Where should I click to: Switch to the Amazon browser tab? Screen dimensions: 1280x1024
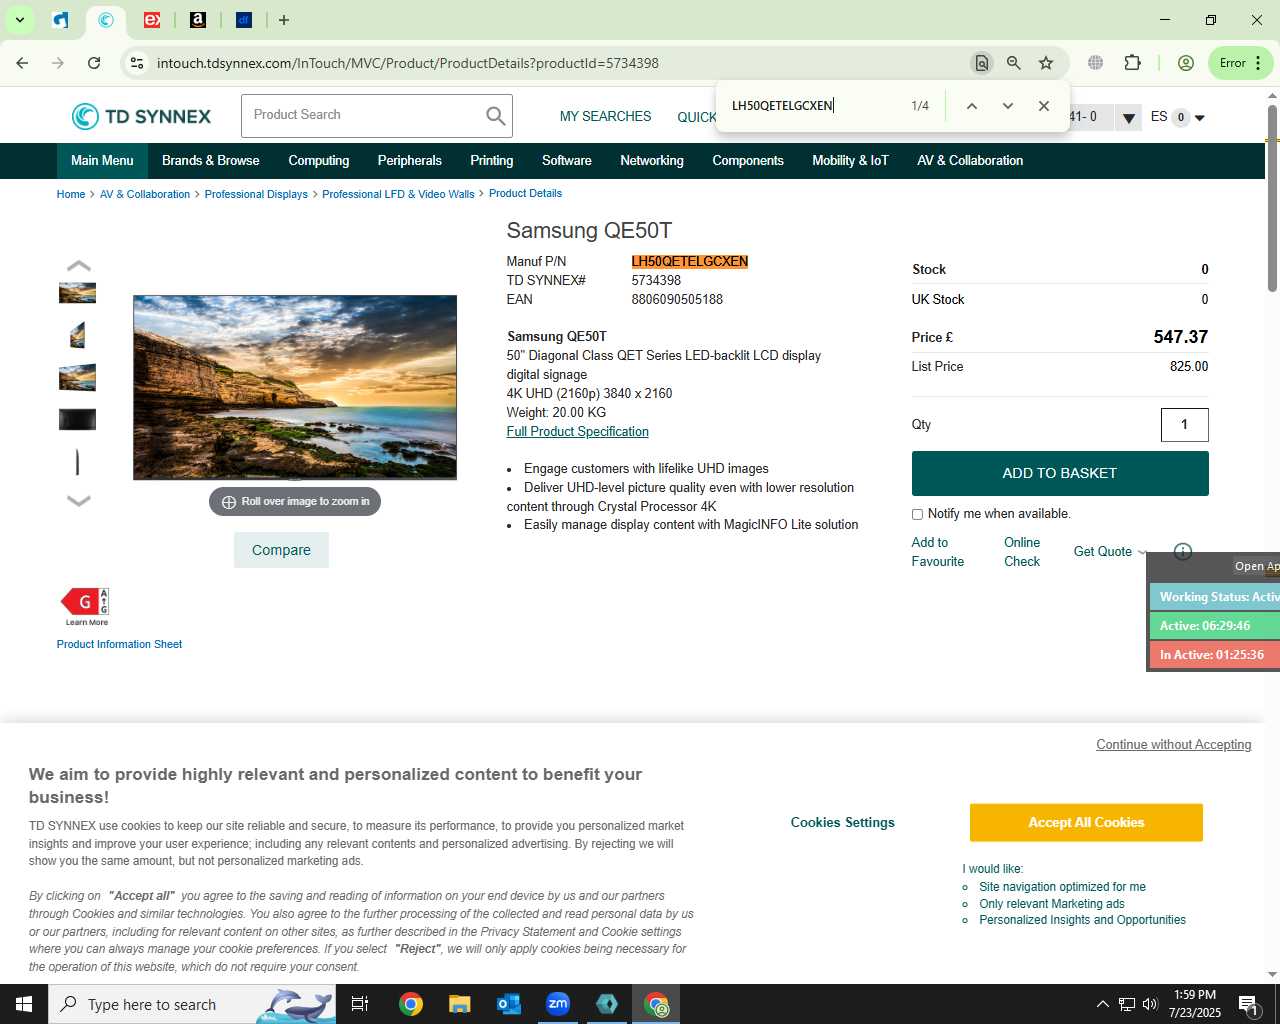point(198,20)
